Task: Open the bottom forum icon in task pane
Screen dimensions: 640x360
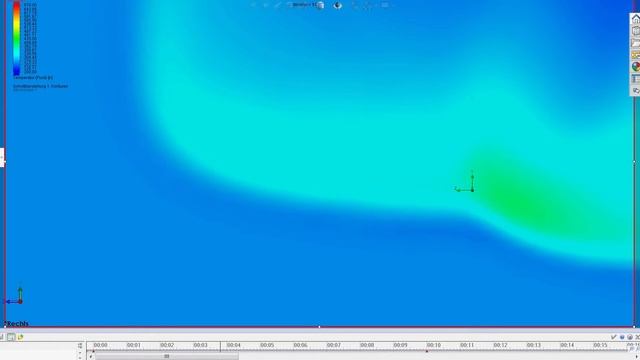Action: pyautogui.click(x=636, y=90)
